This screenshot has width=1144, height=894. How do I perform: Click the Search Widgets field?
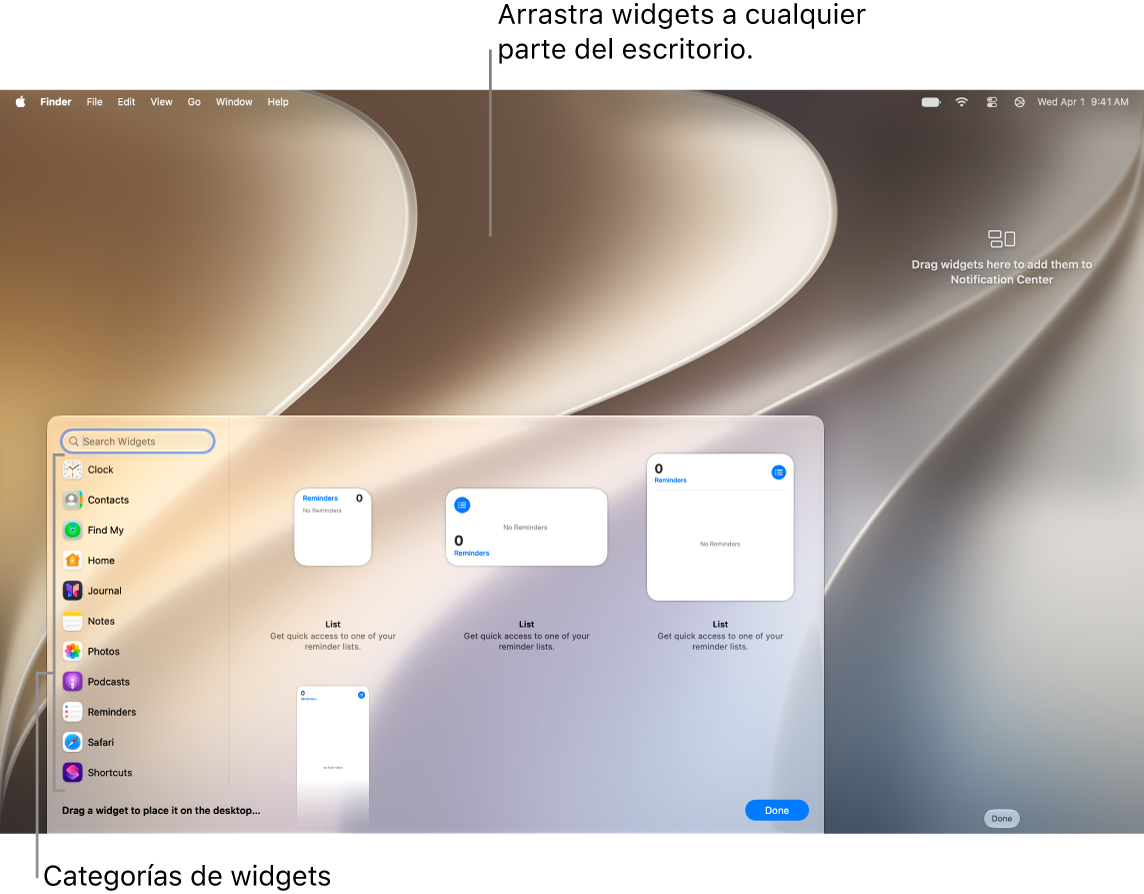pyautogui.click(x=138, y=442)
